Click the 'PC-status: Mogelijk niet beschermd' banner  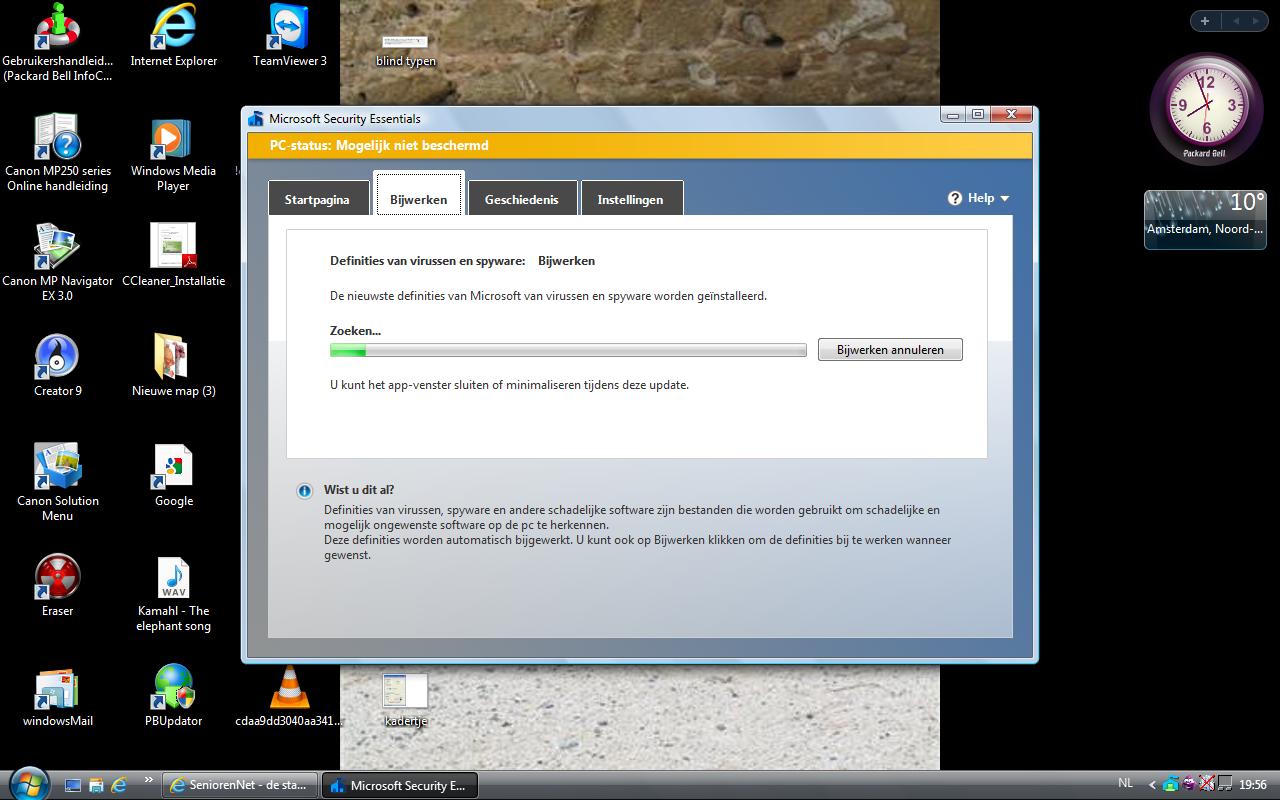pyautogui.click(x=639, y=146)
